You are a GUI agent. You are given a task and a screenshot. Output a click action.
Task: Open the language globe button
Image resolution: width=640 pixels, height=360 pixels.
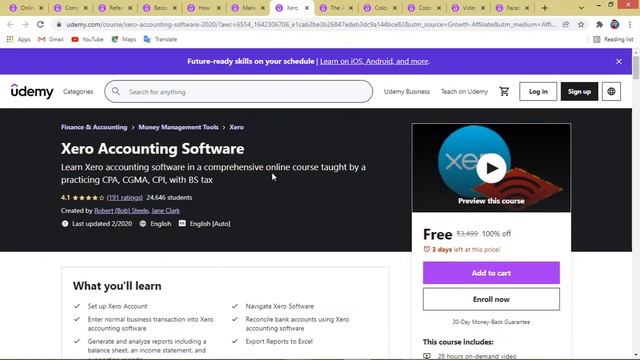click(611, 91)
